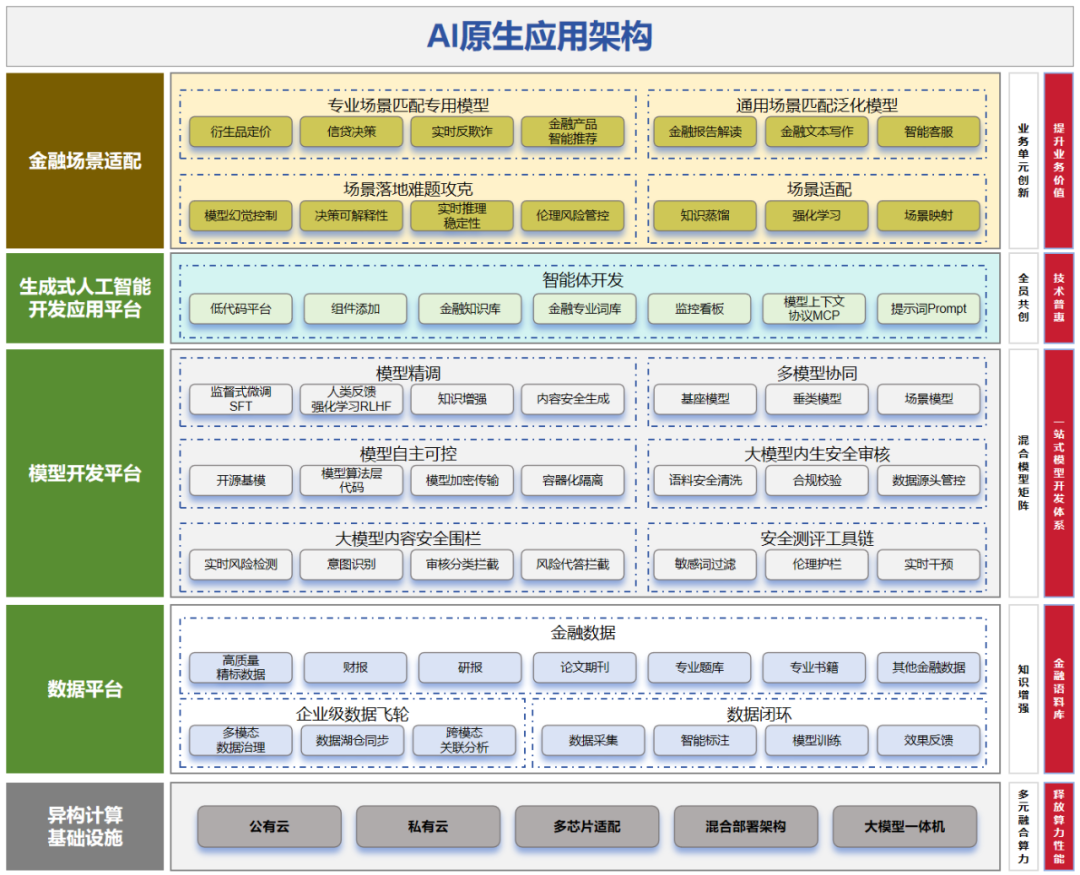Screen dimensions: 1080x875
Task: Select the 实时推理稳定性 box
Action: point(462,216)
